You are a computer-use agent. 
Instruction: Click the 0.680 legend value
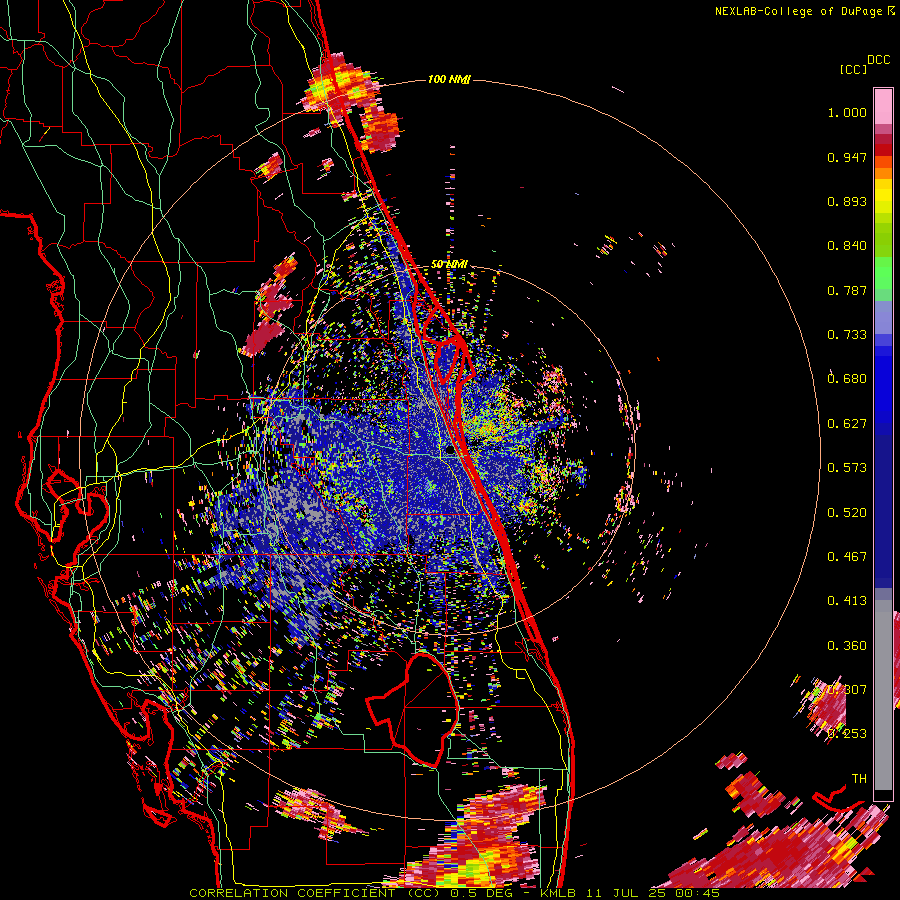tap(847, 379)
